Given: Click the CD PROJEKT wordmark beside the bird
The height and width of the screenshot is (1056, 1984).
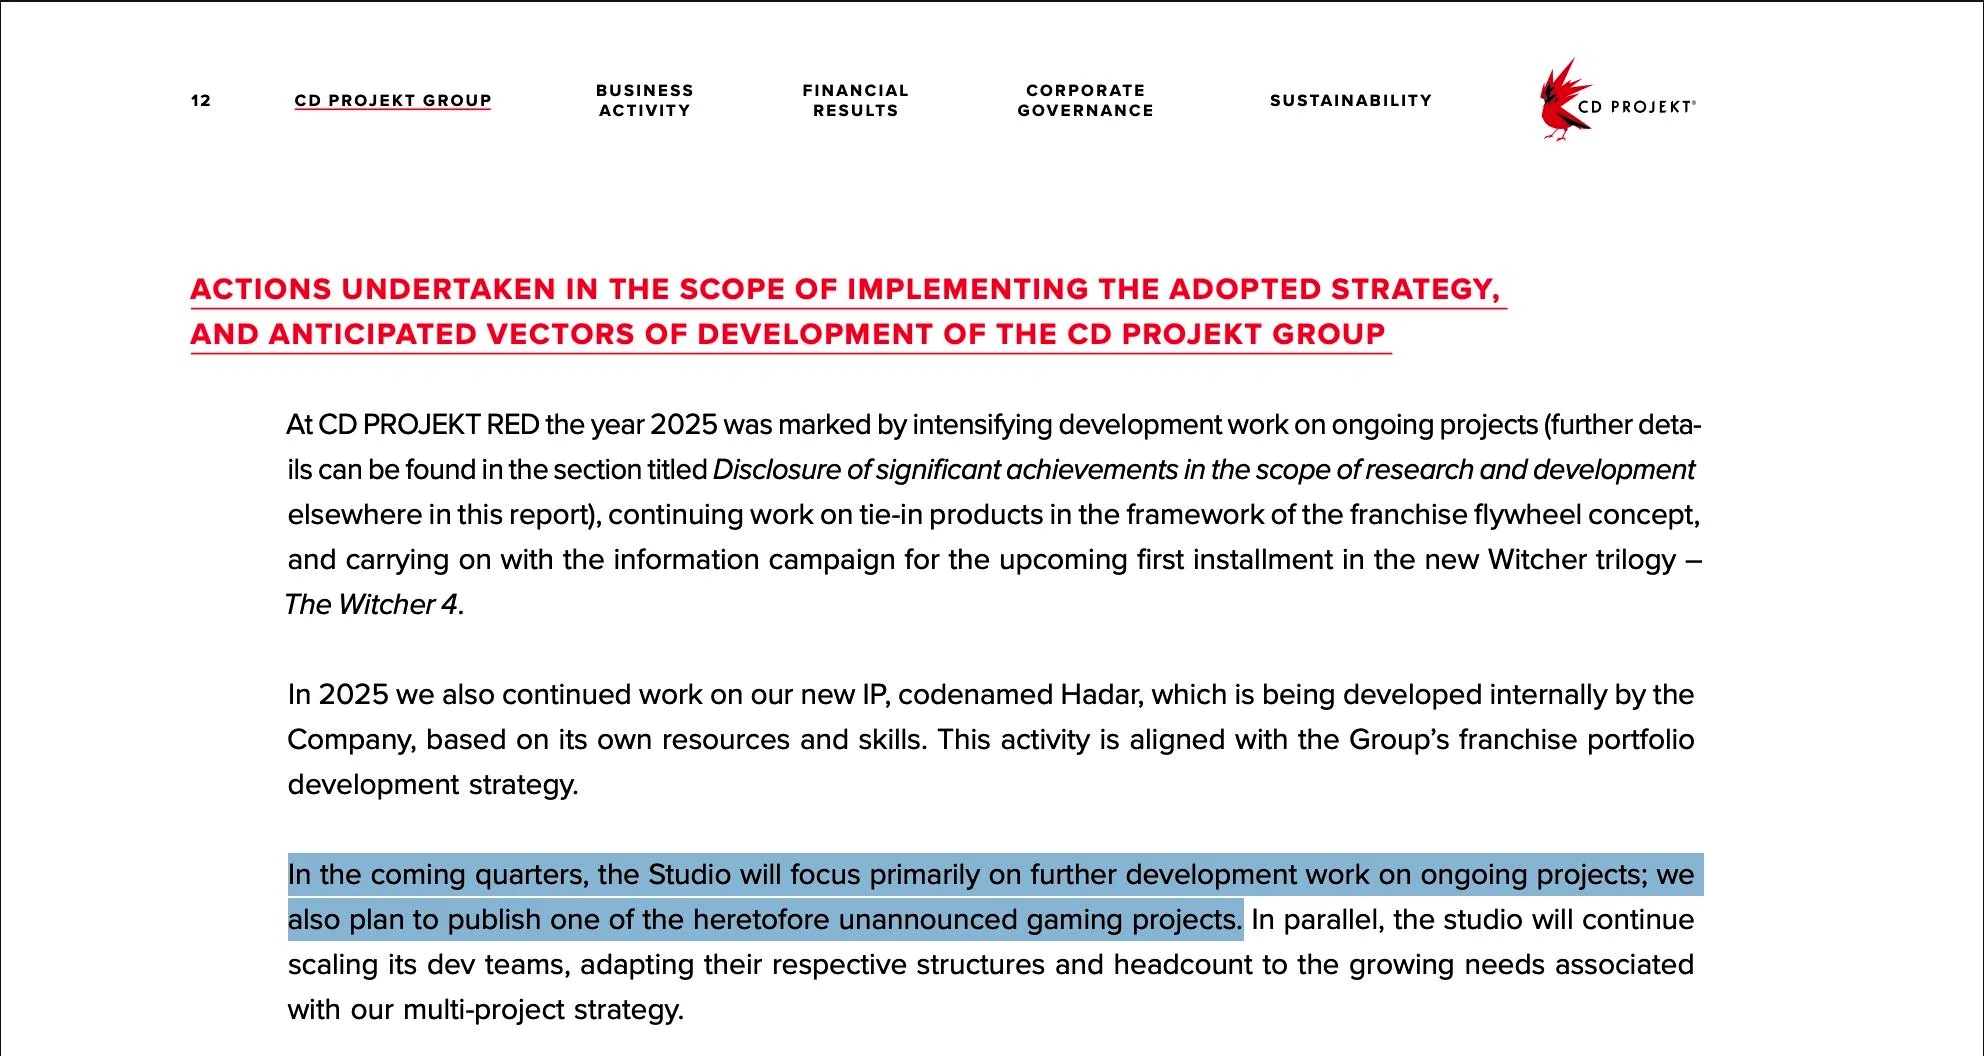Looking at the screenshot, I should [1636, 107].
